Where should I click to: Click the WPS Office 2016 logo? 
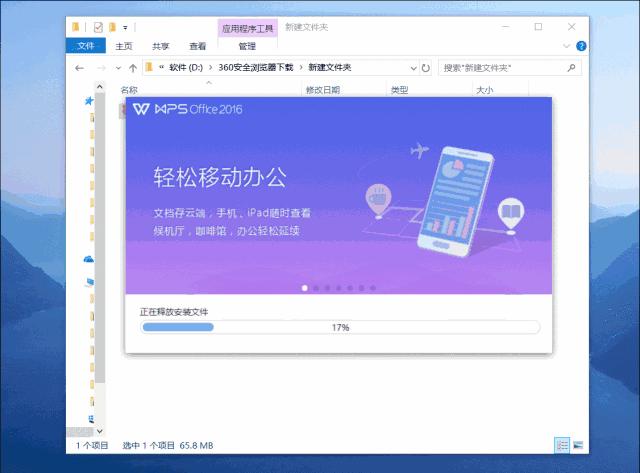pos(188,109)
